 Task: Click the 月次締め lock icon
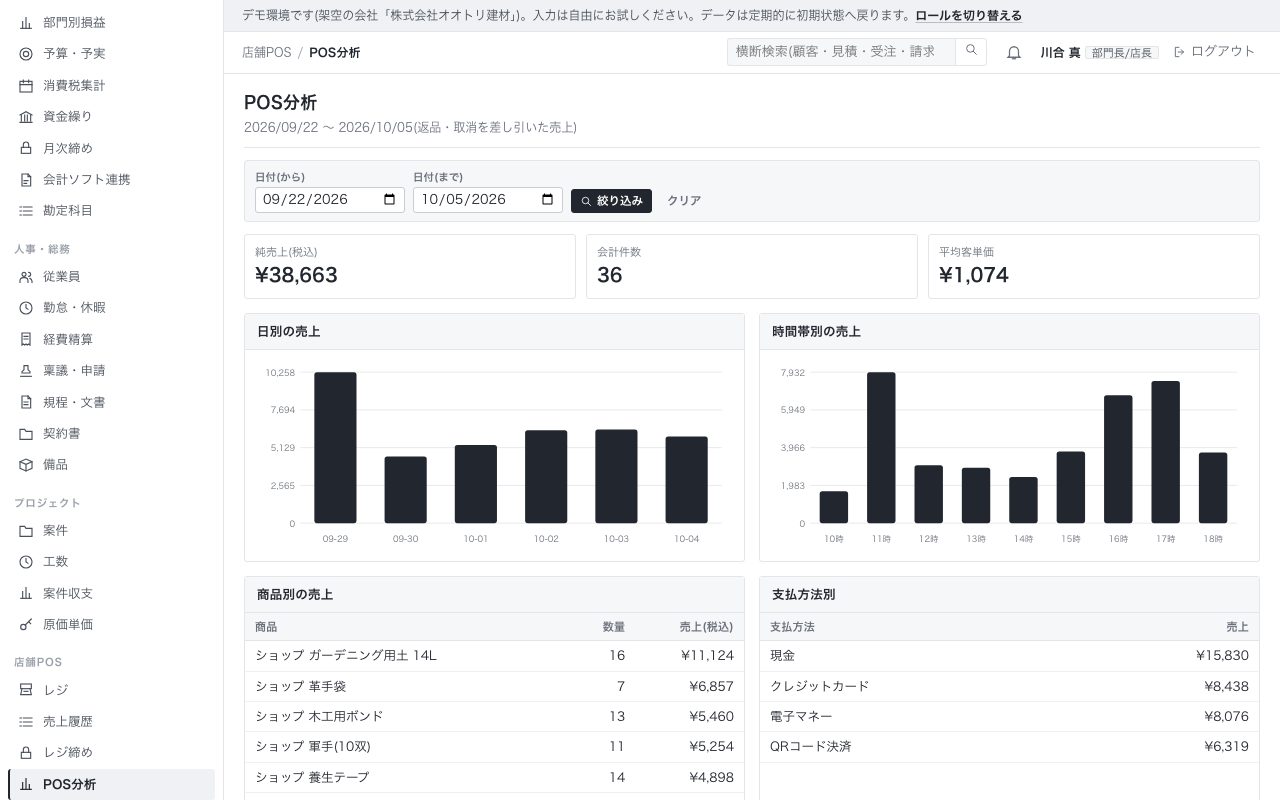coord(26,148)
